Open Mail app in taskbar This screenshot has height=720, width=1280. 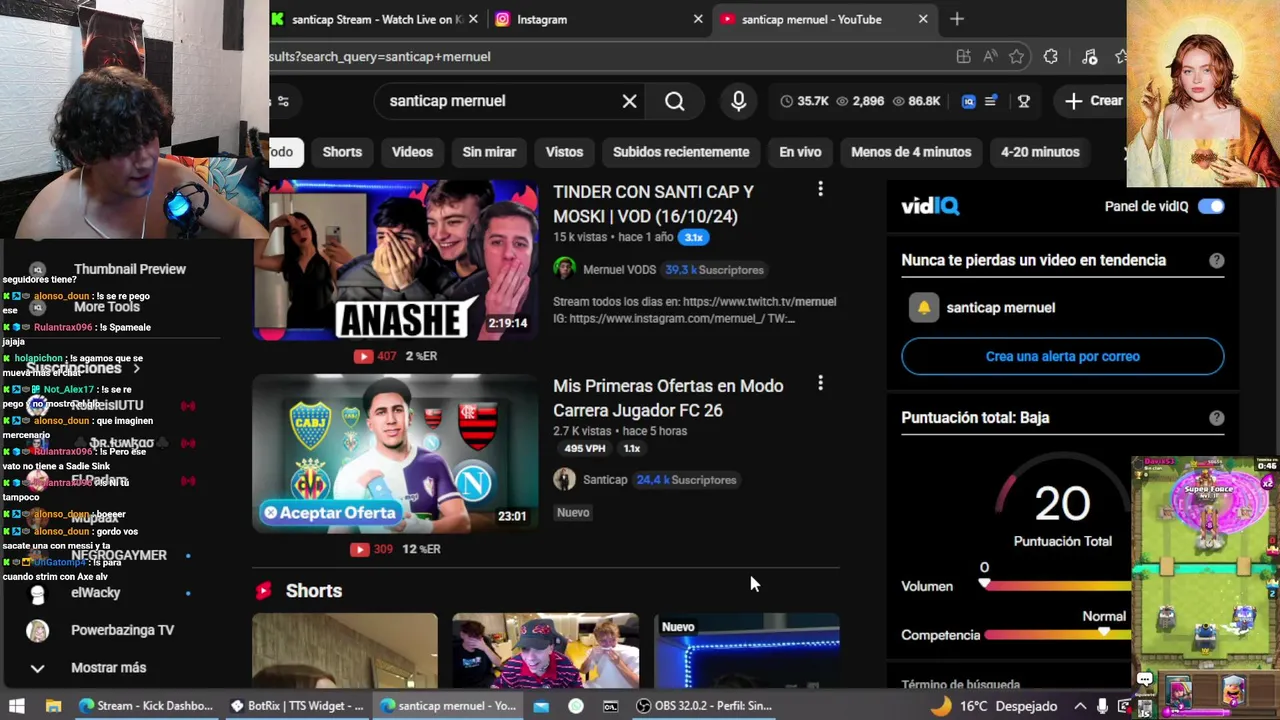point(541,706)
